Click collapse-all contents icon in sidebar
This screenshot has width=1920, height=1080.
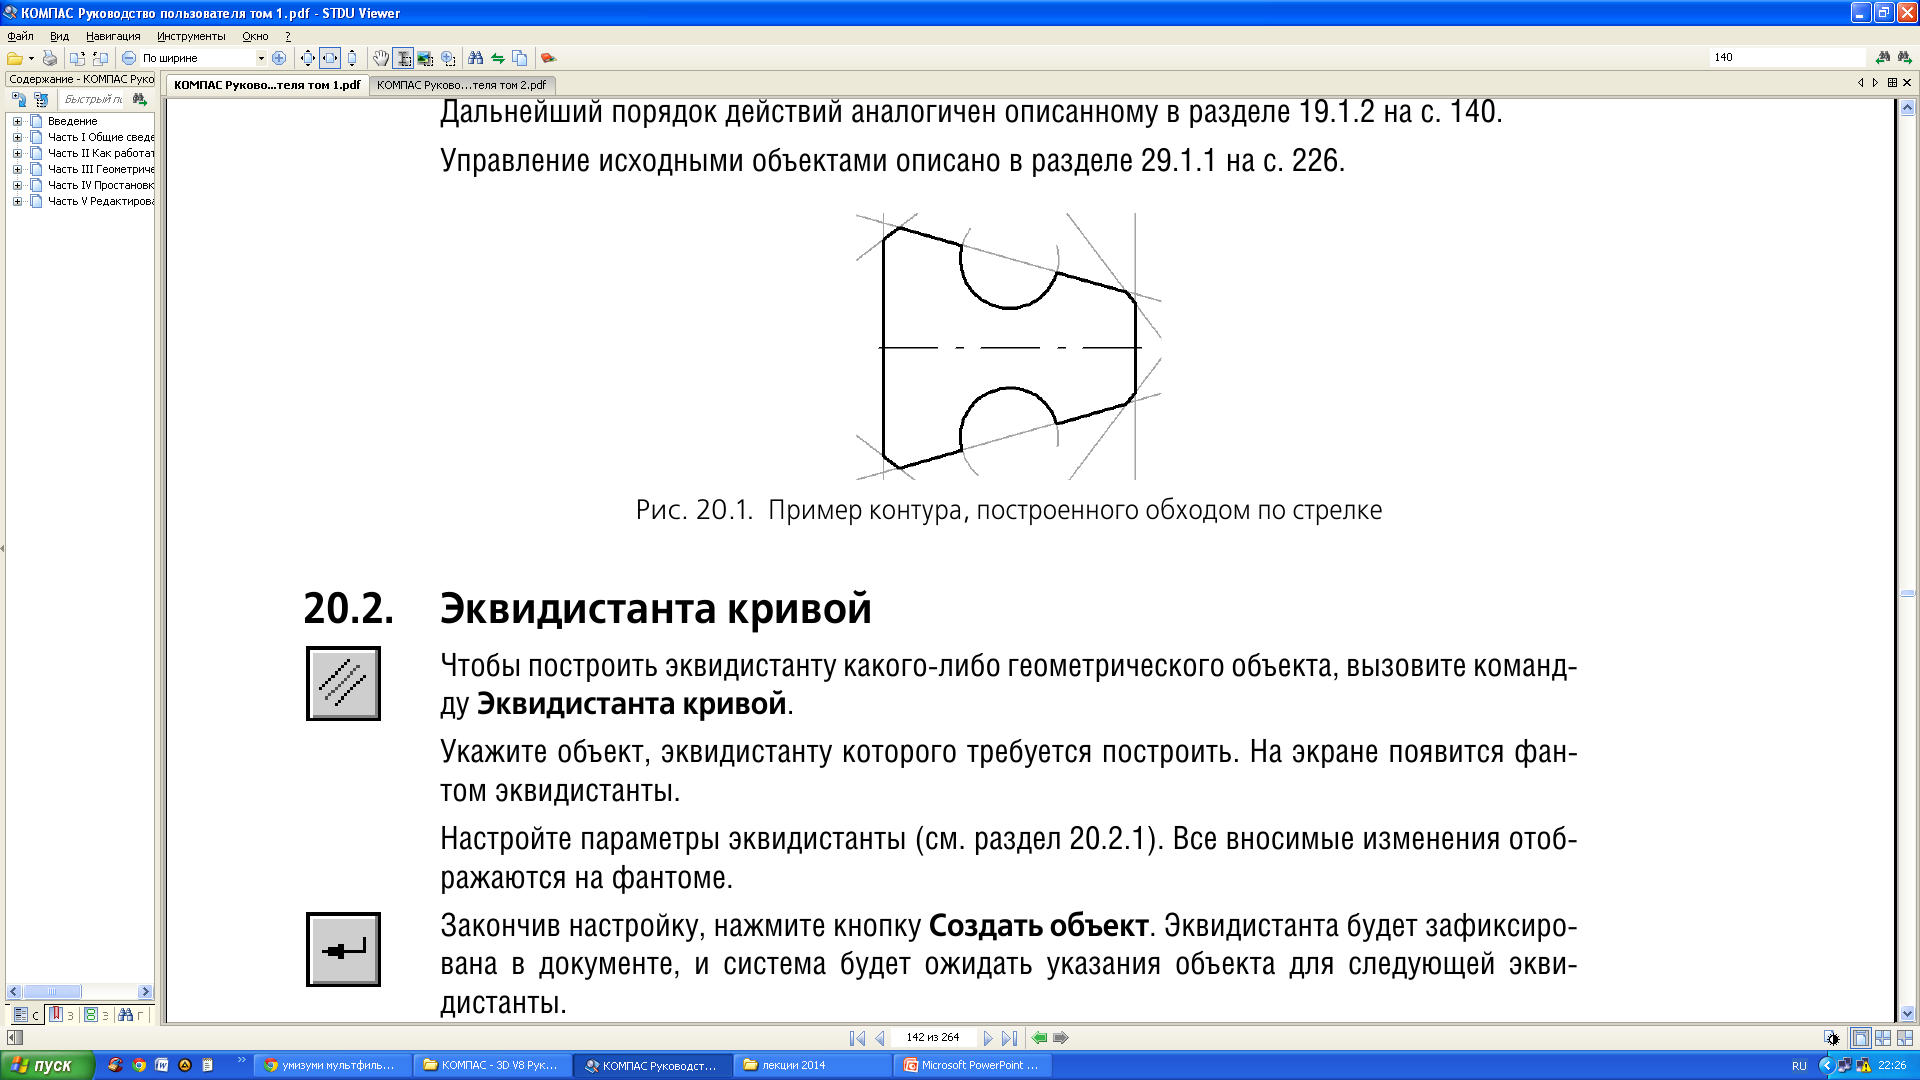(41, 99)
